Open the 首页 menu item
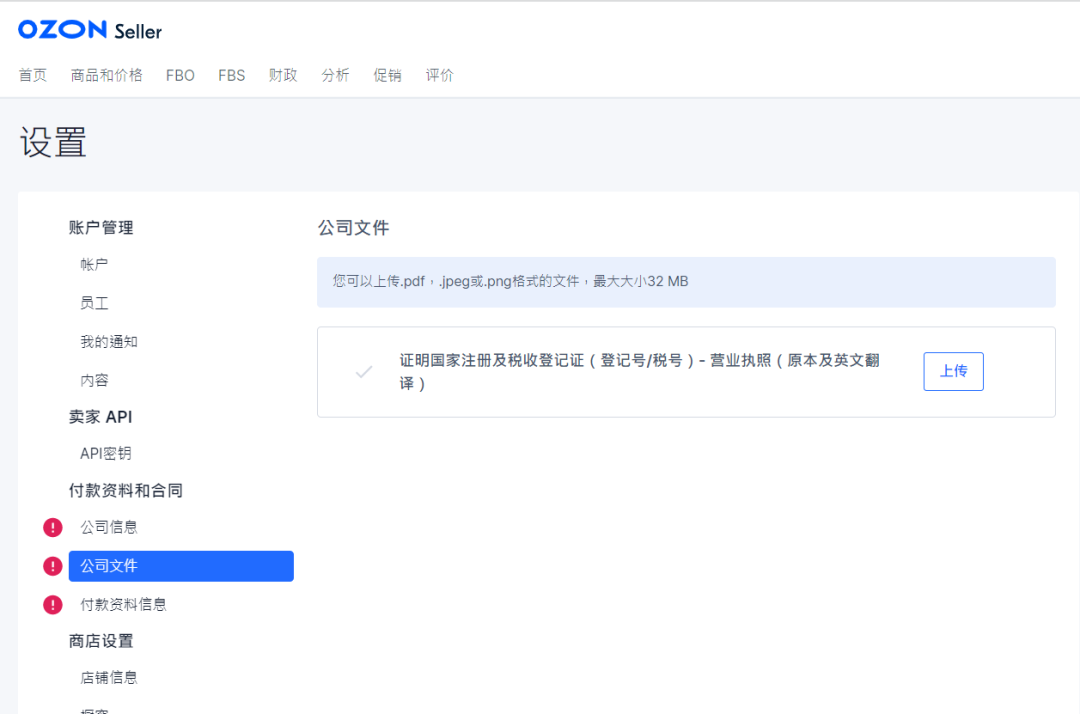This screenshot has height=714, width=1080. click(x=32, y=74)
